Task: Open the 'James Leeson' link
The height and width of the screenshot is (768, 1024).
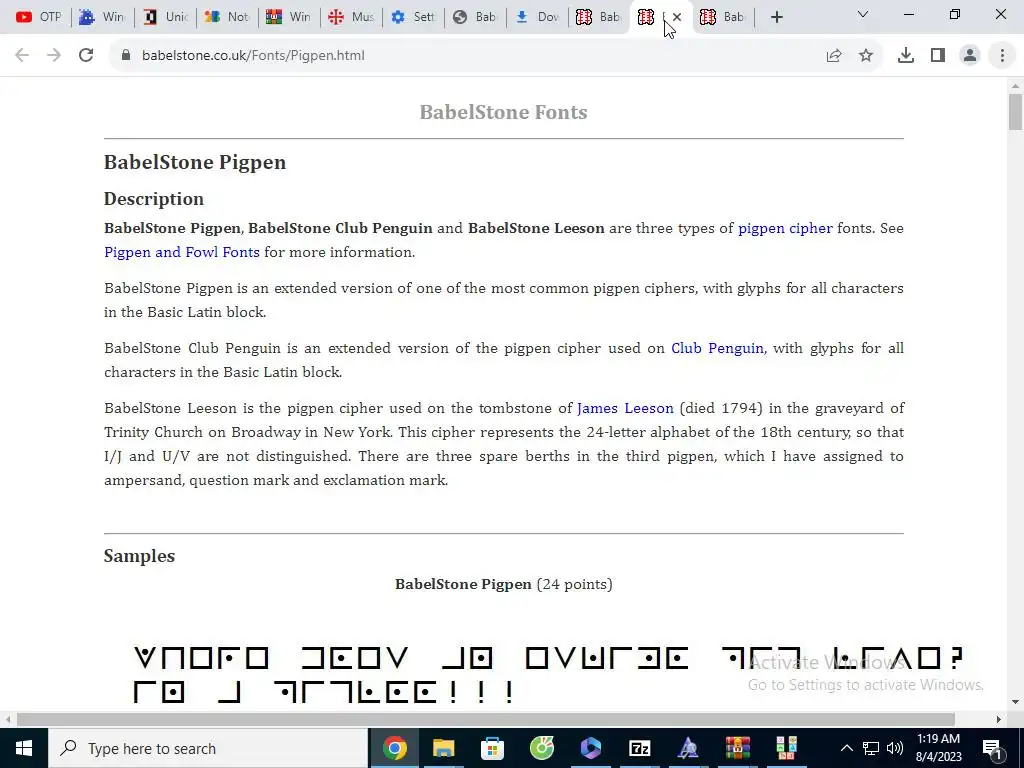Action: pos(625,408)
